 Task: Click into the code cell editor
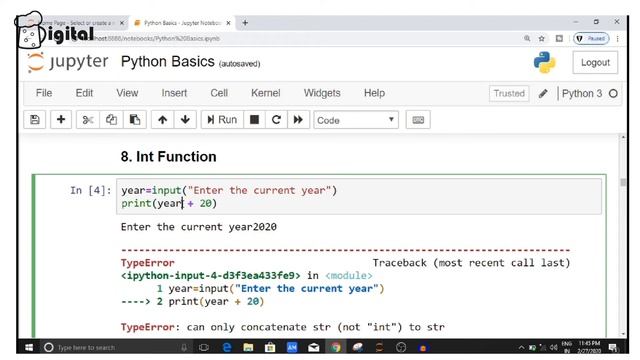(359, 196)
